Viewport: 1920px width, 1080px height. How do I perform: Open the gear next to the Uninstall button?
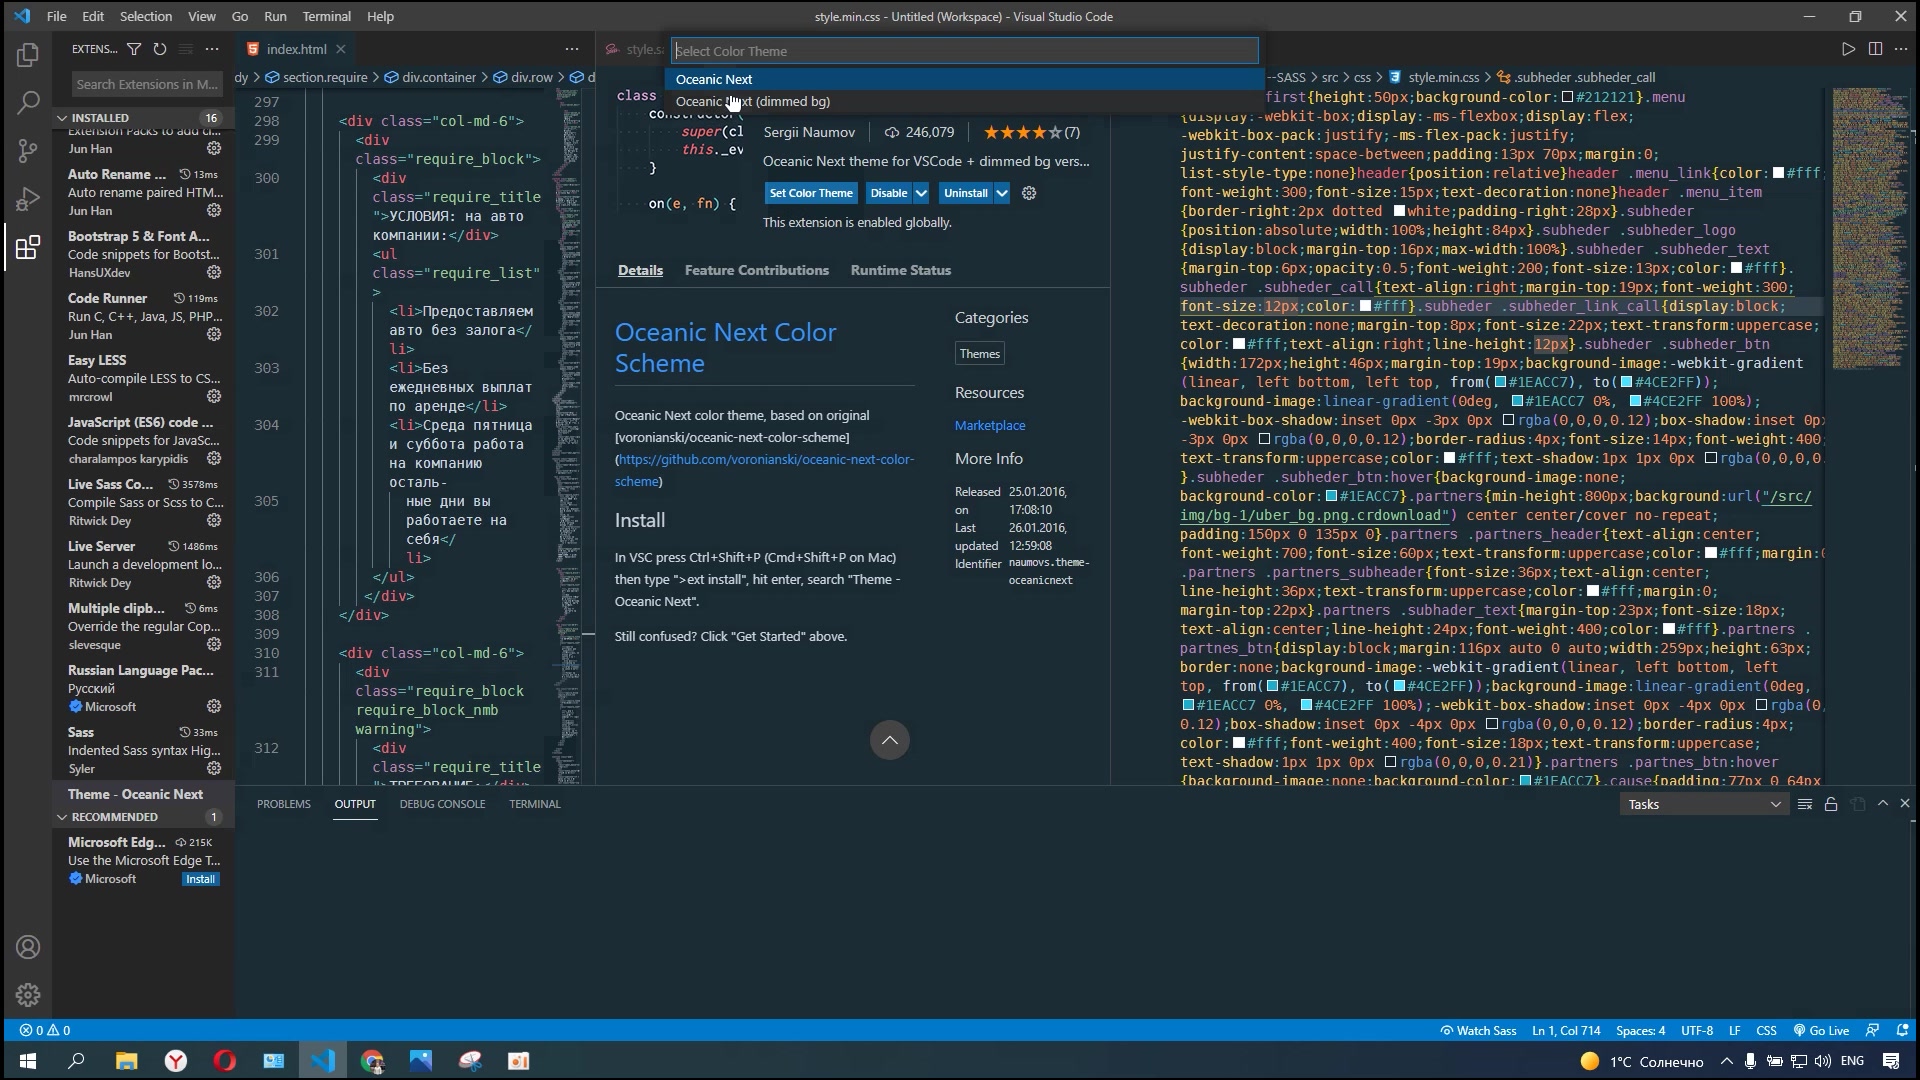1029,193
